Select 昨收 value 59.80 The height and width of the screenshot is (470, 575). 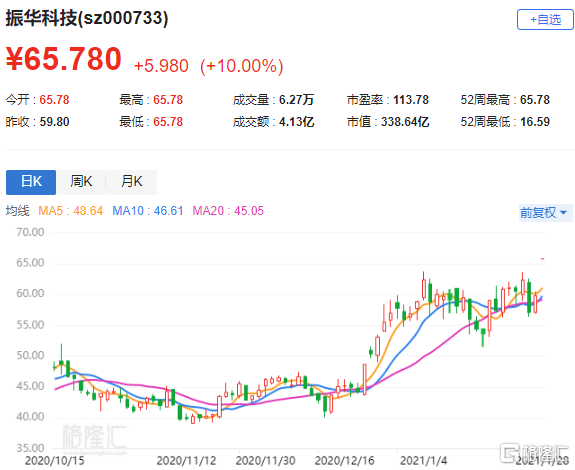click(54, 122)
